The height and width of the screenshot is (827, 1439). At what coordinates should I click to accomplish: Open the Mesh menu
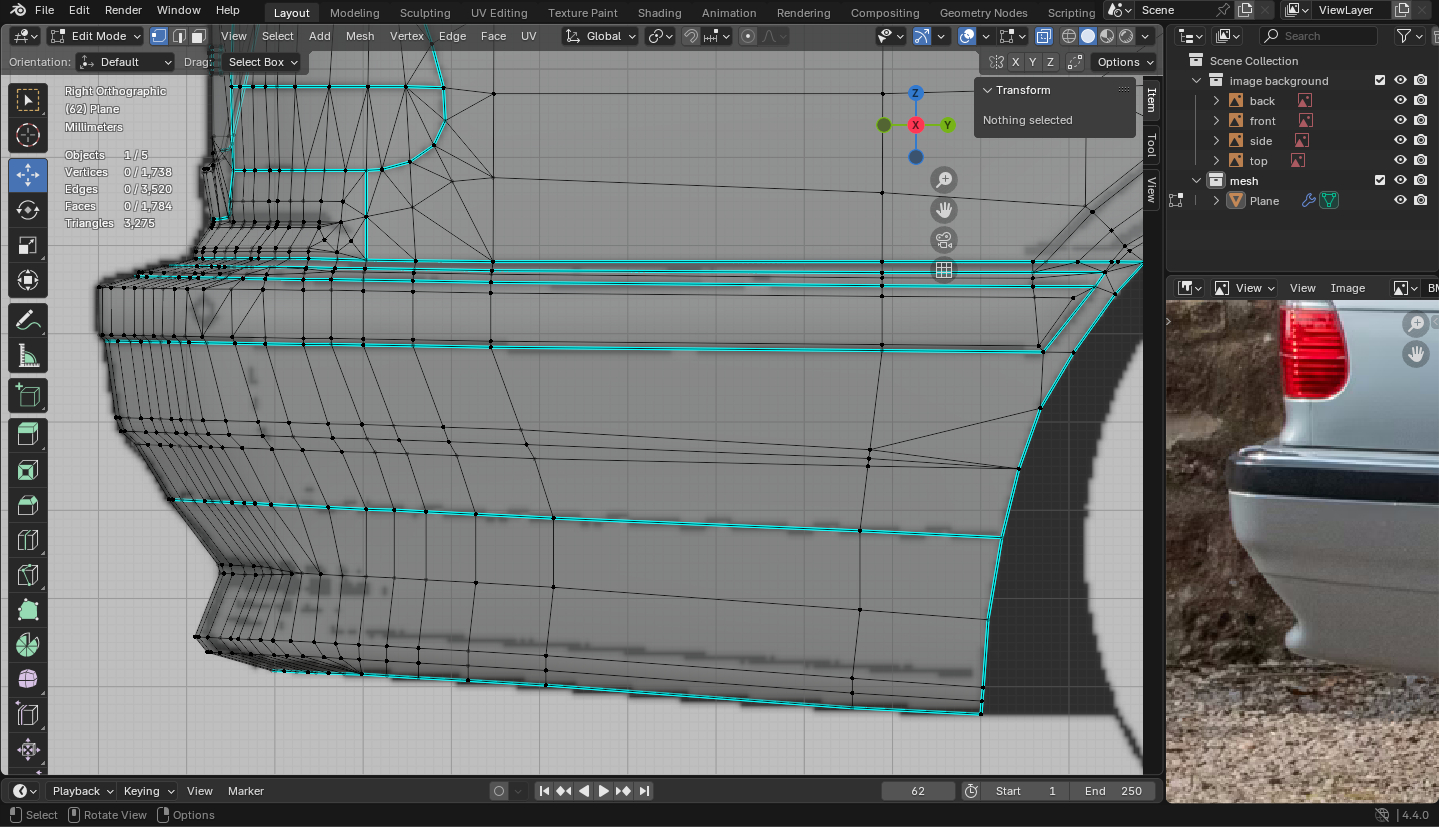360,36
